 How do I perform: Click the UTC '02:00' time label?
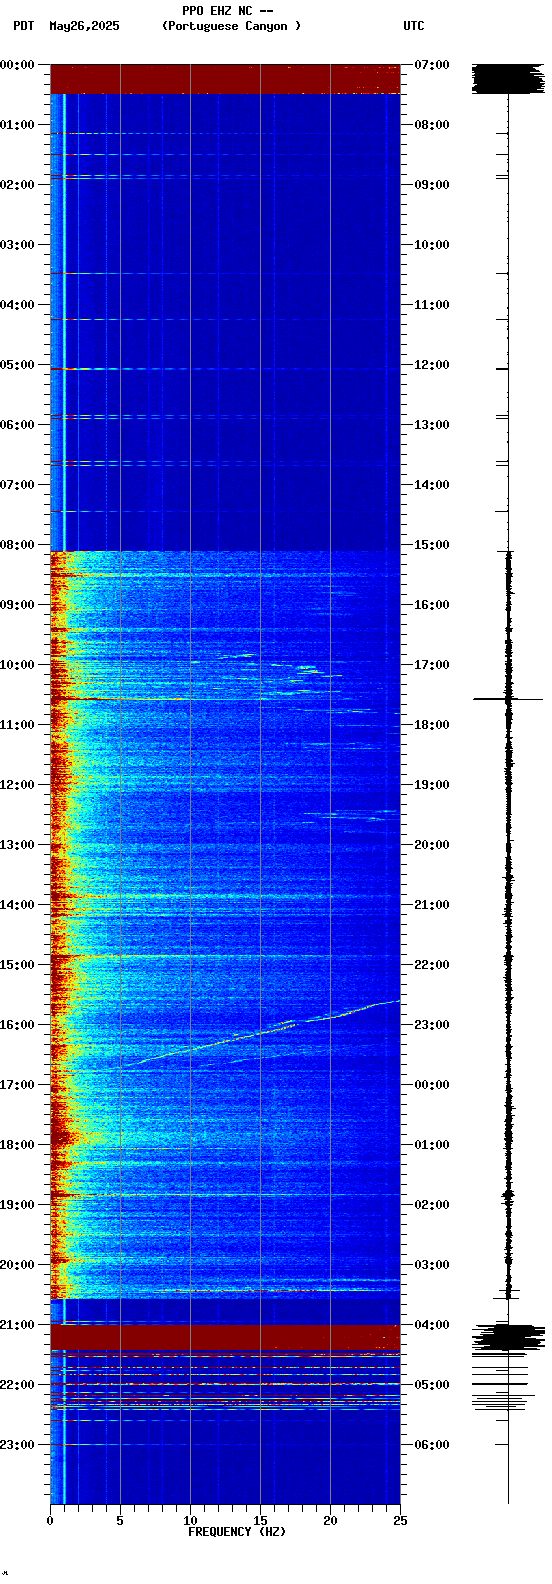tap(432, 1205)
